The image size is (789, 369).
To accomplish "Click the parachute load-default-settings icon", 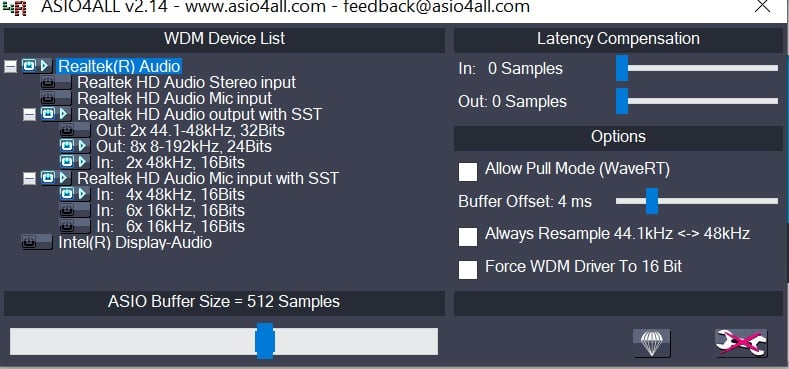I will (652, 343).
